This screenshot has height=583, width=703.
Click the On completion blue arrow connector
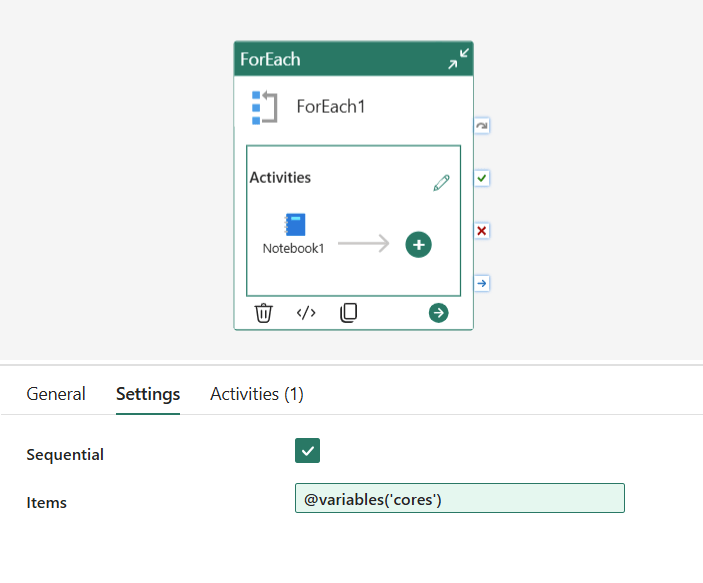[482, 284]
